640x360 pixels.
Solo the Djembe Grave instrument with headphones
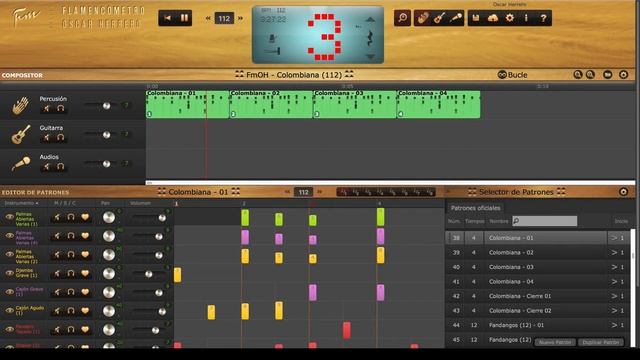(71, 273)
